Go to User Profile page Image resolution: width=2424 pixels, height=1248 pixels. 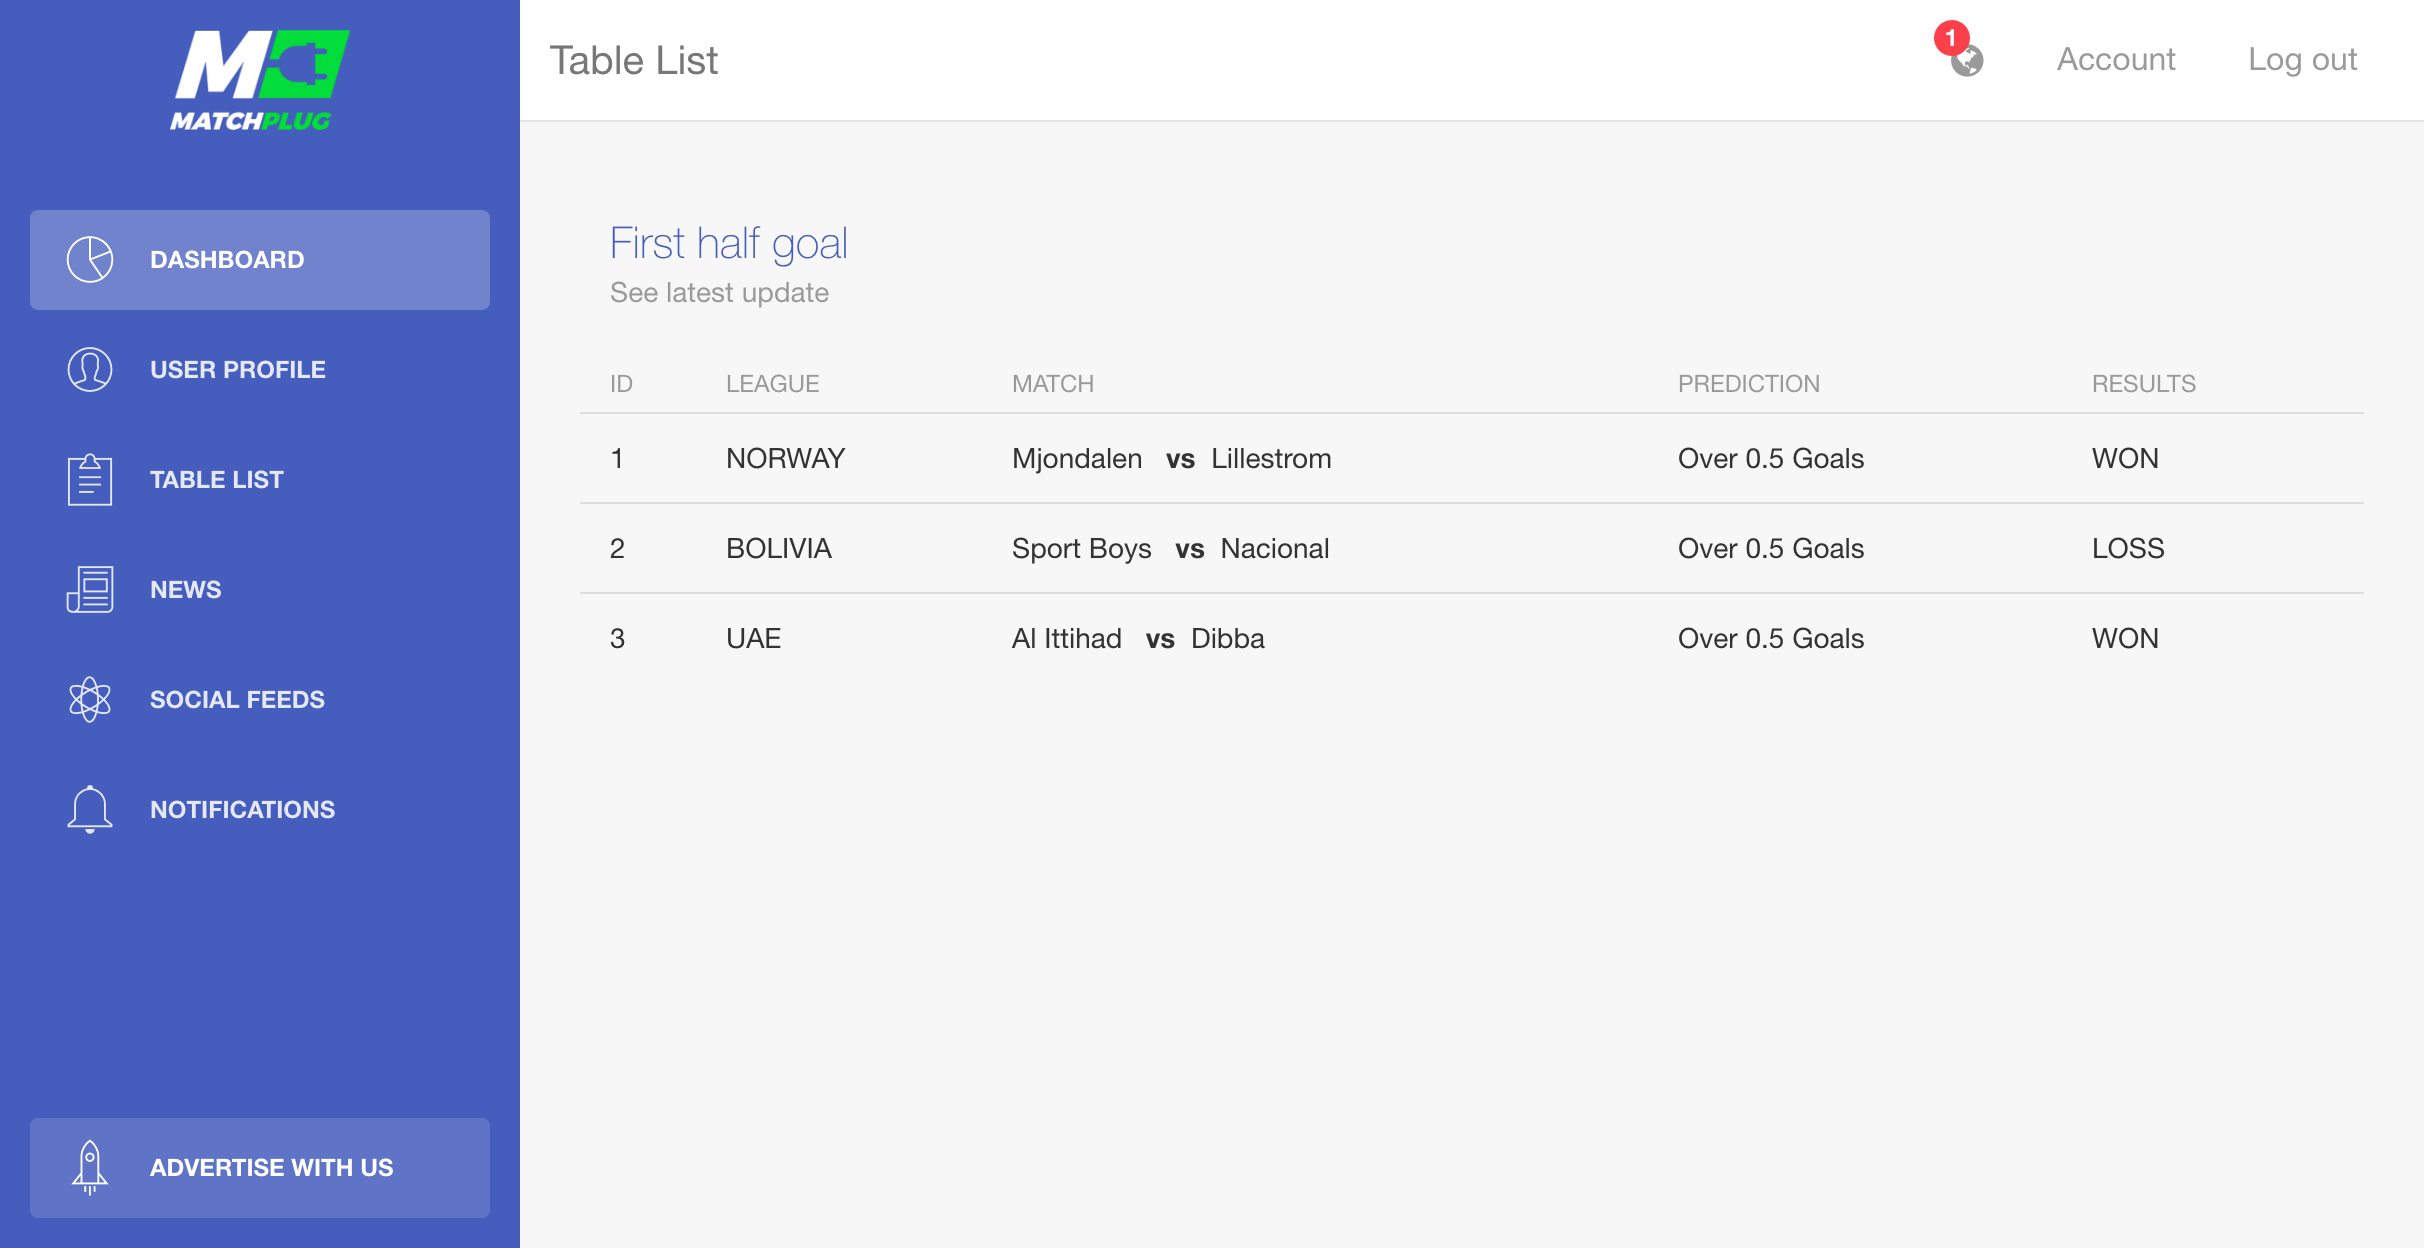[x=260, y=370]
